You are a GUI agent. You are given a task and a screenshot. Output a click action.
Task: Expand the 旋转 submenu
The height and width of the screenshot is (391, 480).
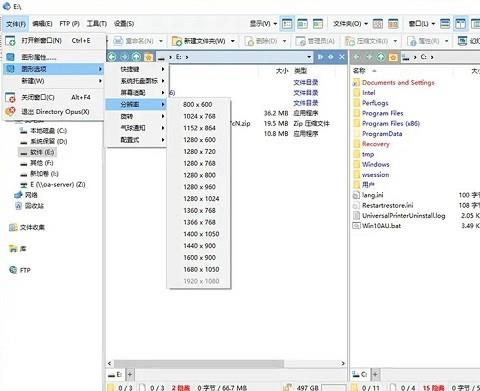pyautogui.click(x=136, y=116)
